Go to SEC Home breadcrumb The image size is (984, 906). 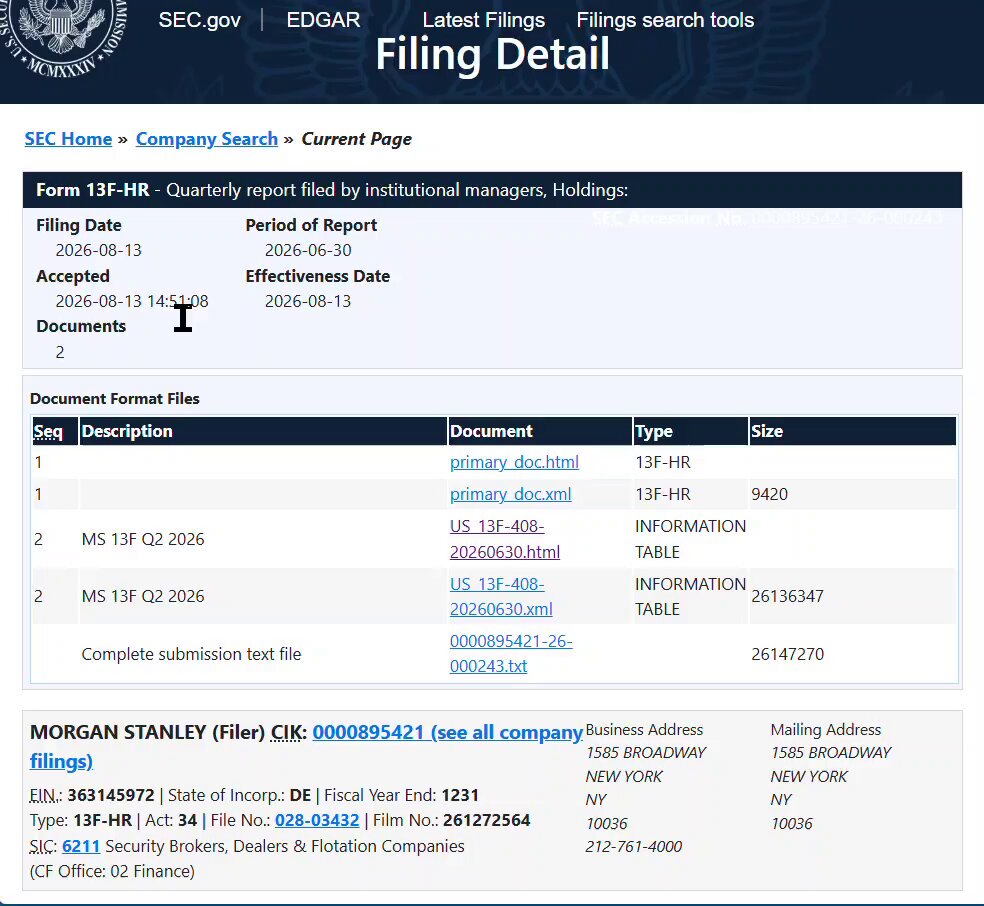[x=68, y=139]
